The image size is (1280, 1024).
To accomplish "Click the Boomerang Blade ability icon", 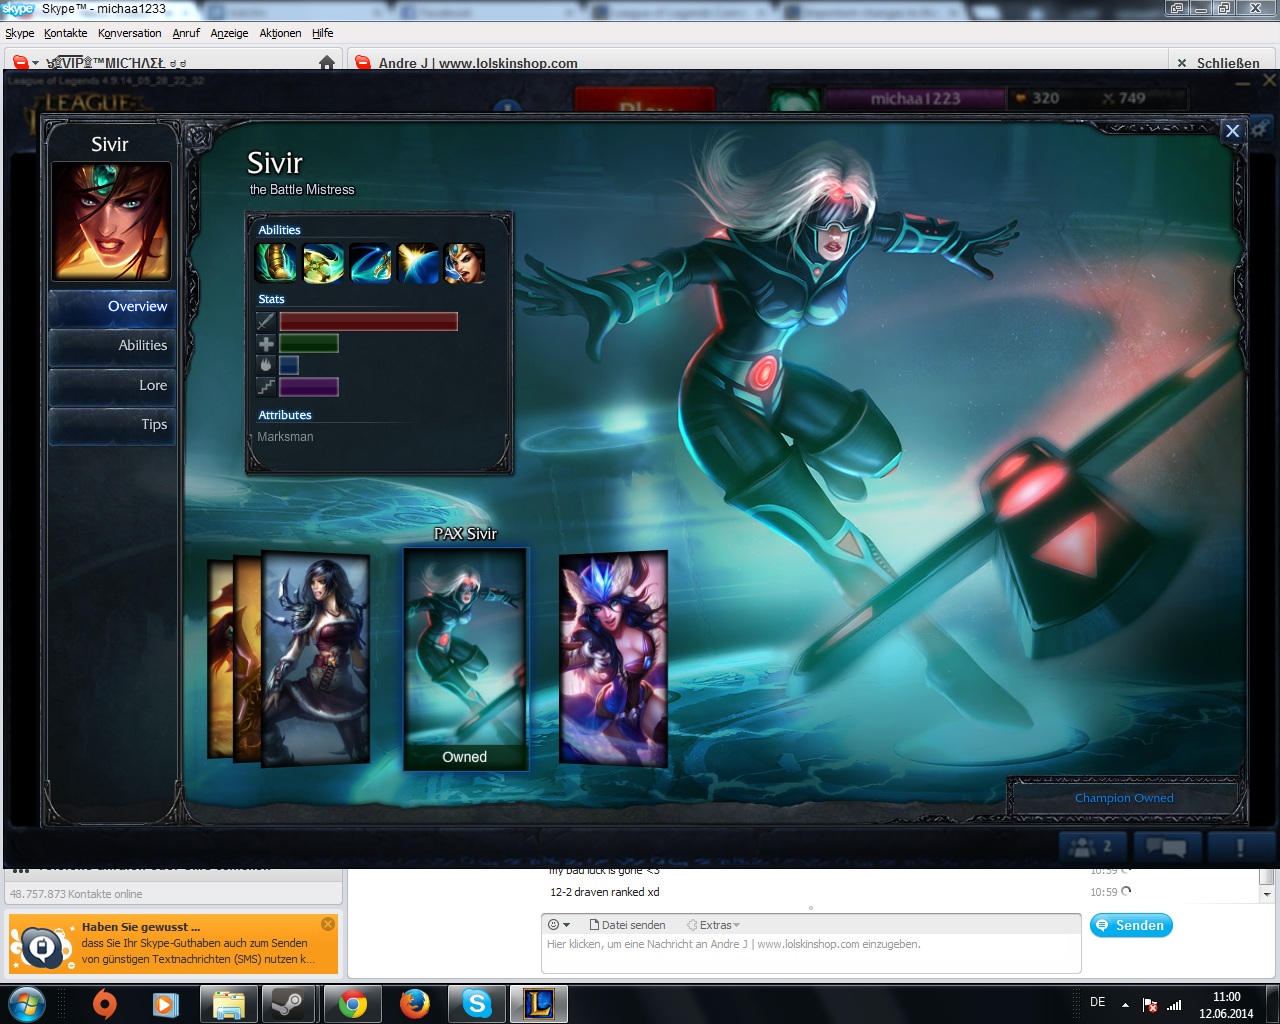I will [x=323, y=263].
